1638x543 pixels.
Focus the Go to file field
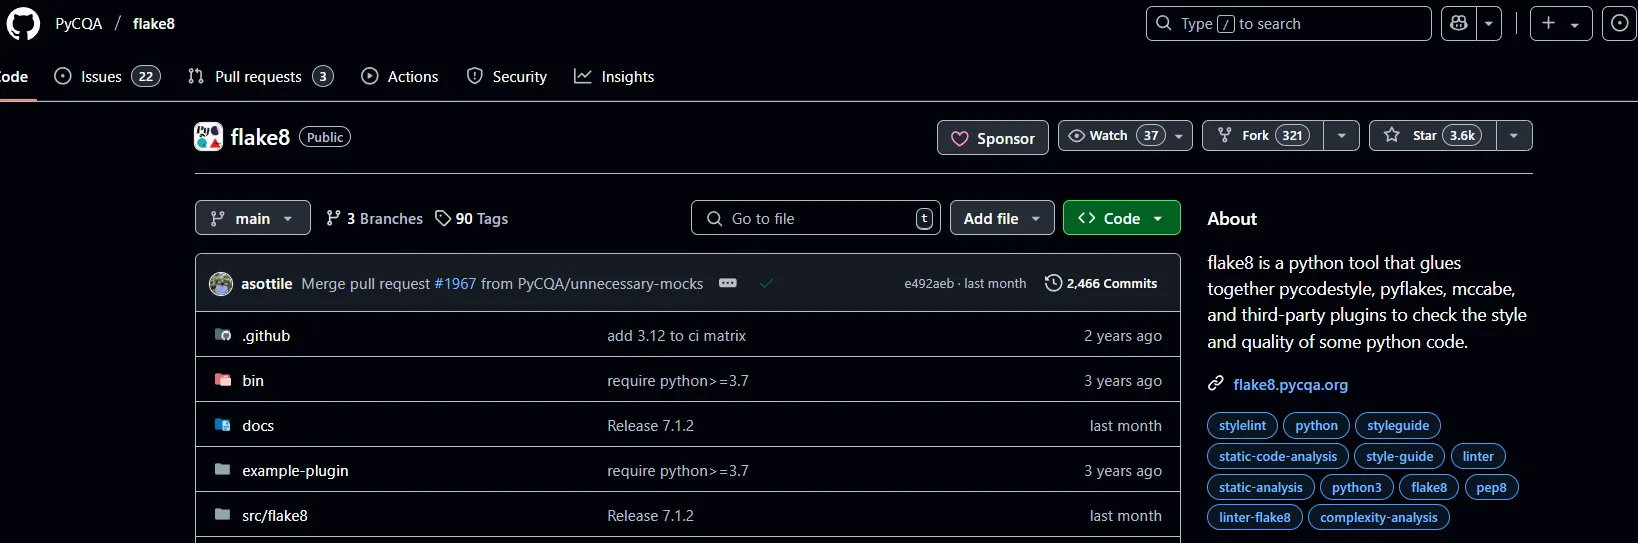tap(815, 218)
